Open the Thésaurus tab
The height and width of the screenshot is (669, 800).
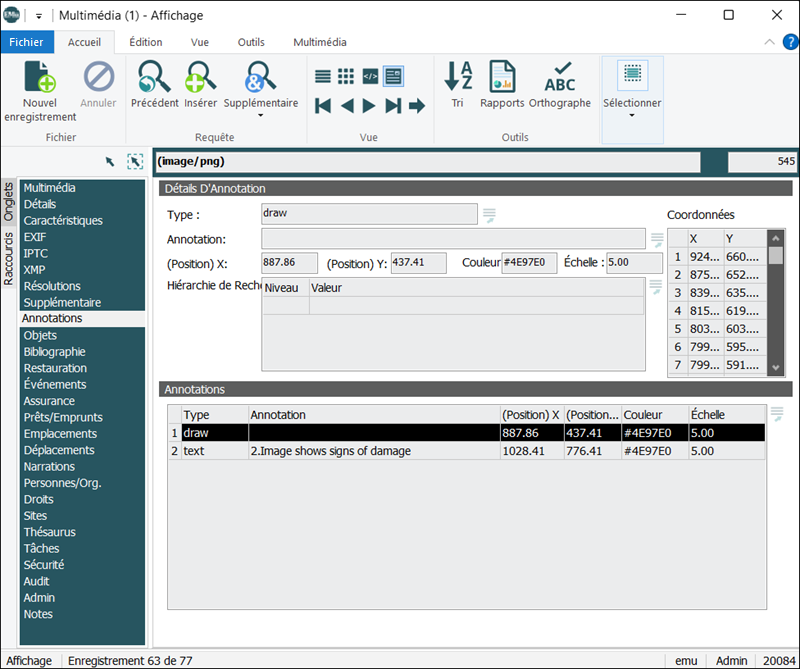click(82, 532)
